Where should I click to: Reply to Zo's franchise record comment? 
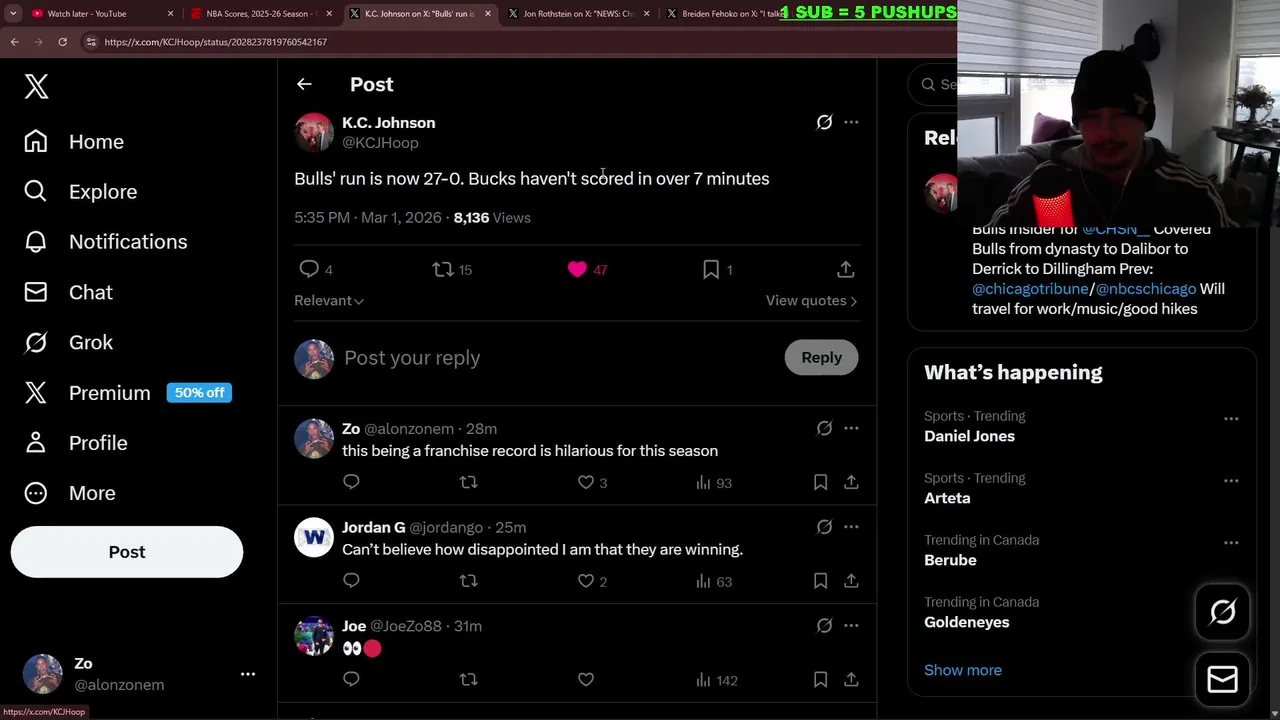pos(351,482)
